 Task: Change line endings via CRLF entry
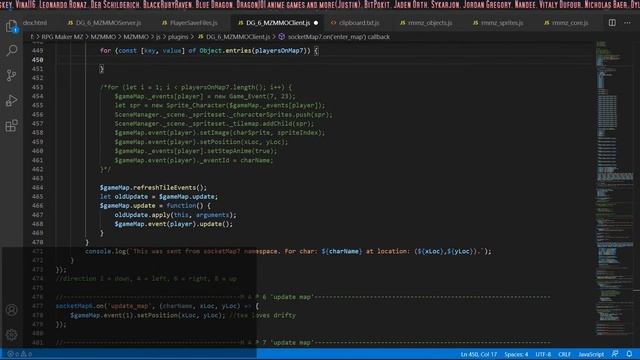point(564,354)
